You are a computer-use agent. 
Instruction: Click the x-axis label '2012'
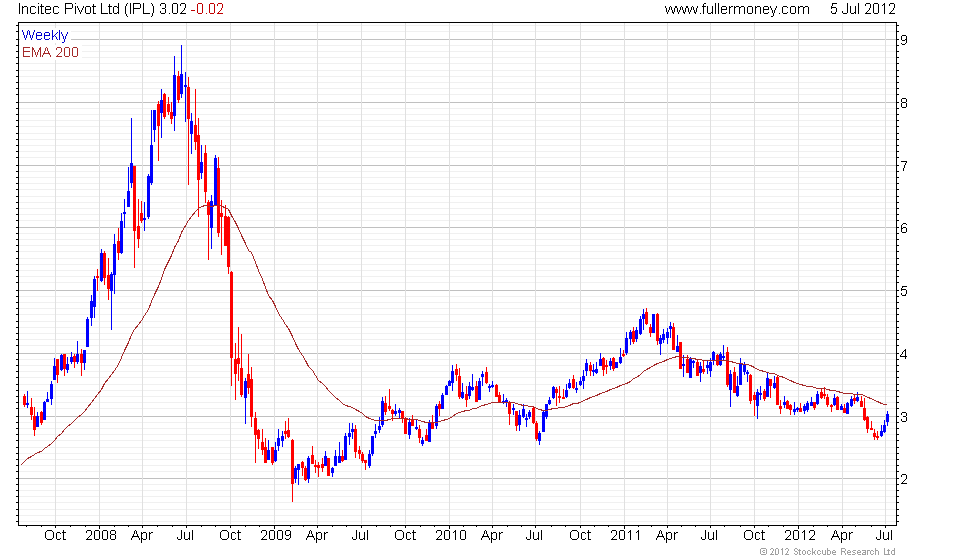tap(800, 536)
